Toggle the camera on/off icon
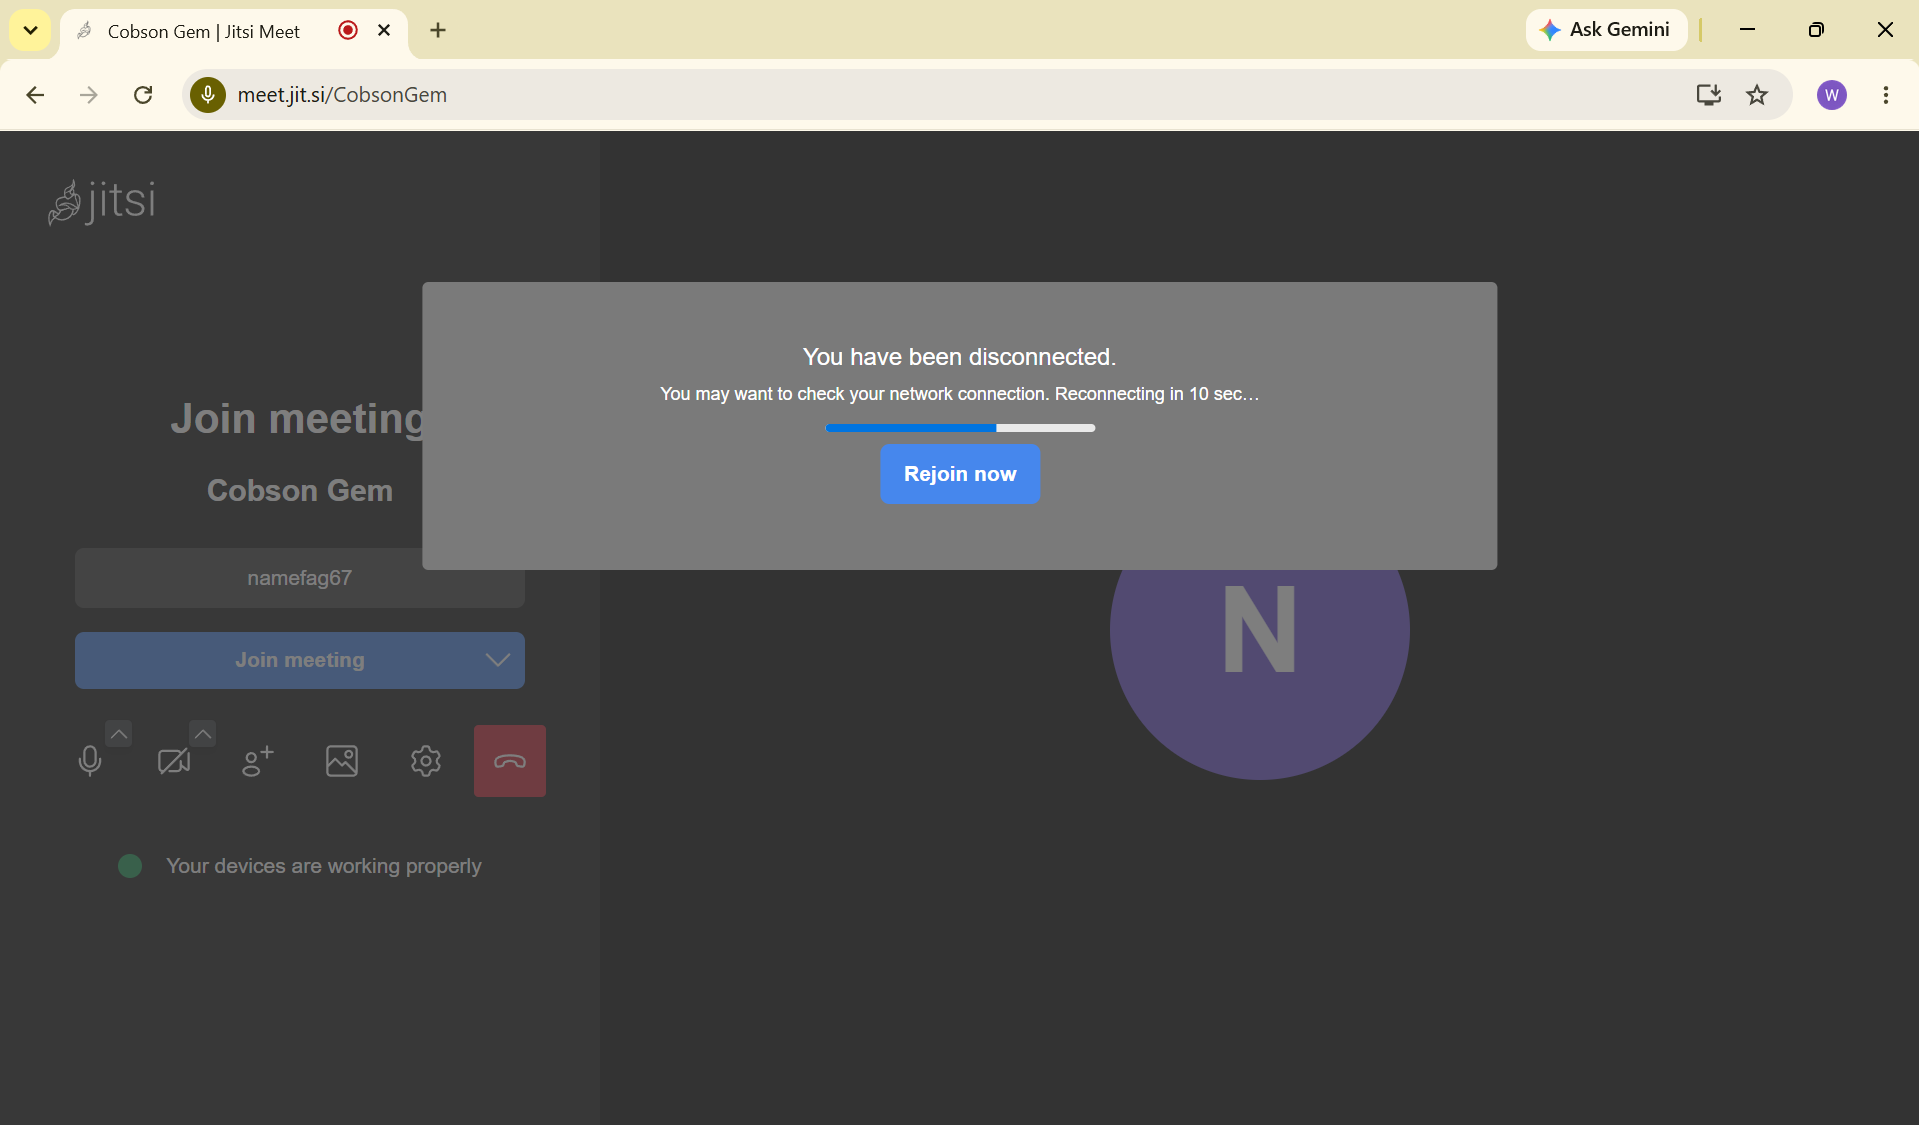This screenshot has height=1125, width=1919. [174, 761]
